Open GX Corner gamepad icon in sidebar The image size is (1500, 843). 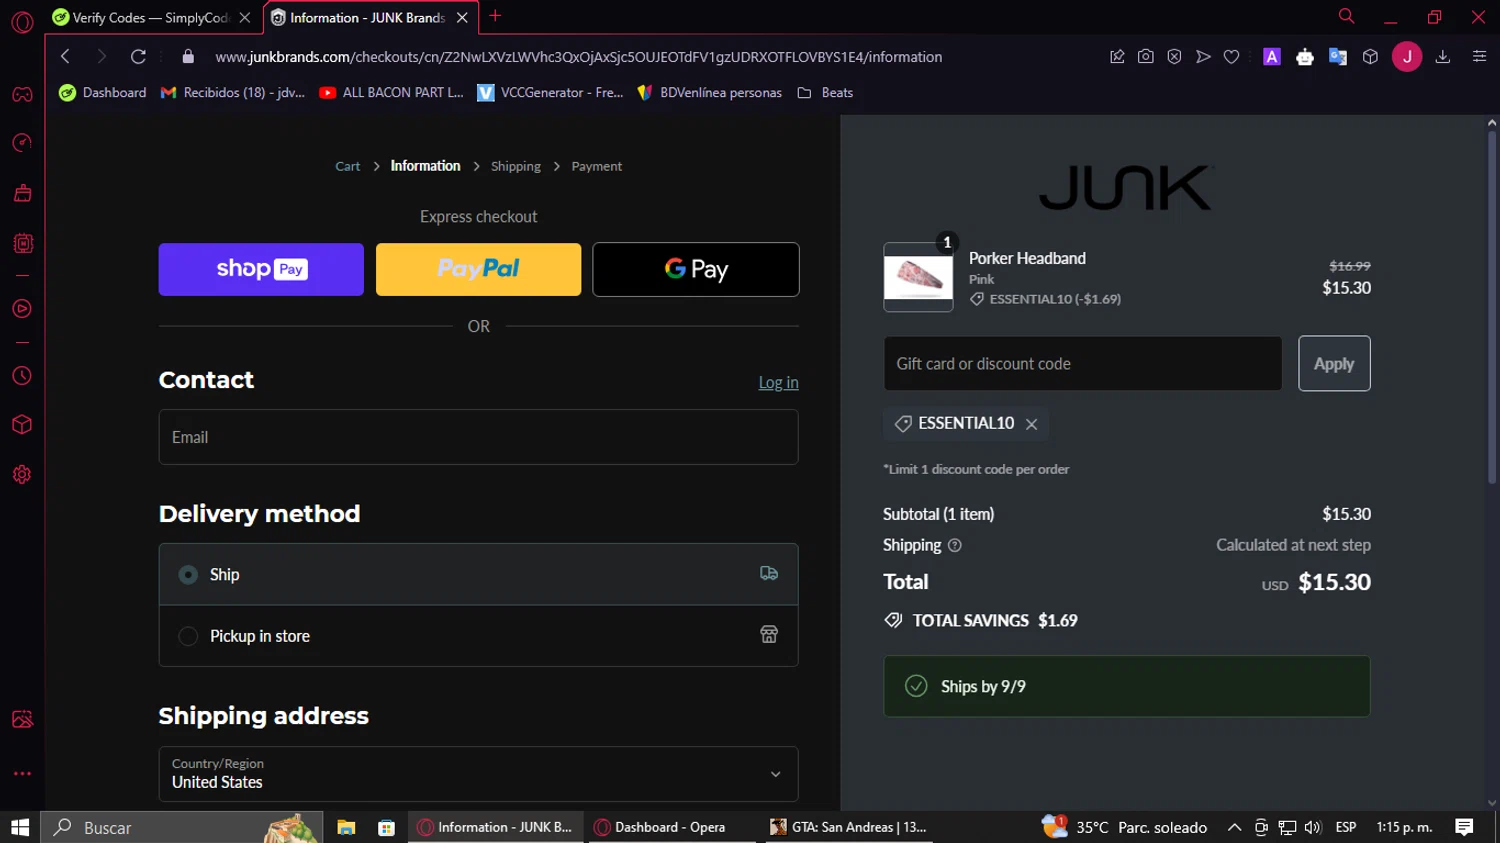tap(22, 95)
